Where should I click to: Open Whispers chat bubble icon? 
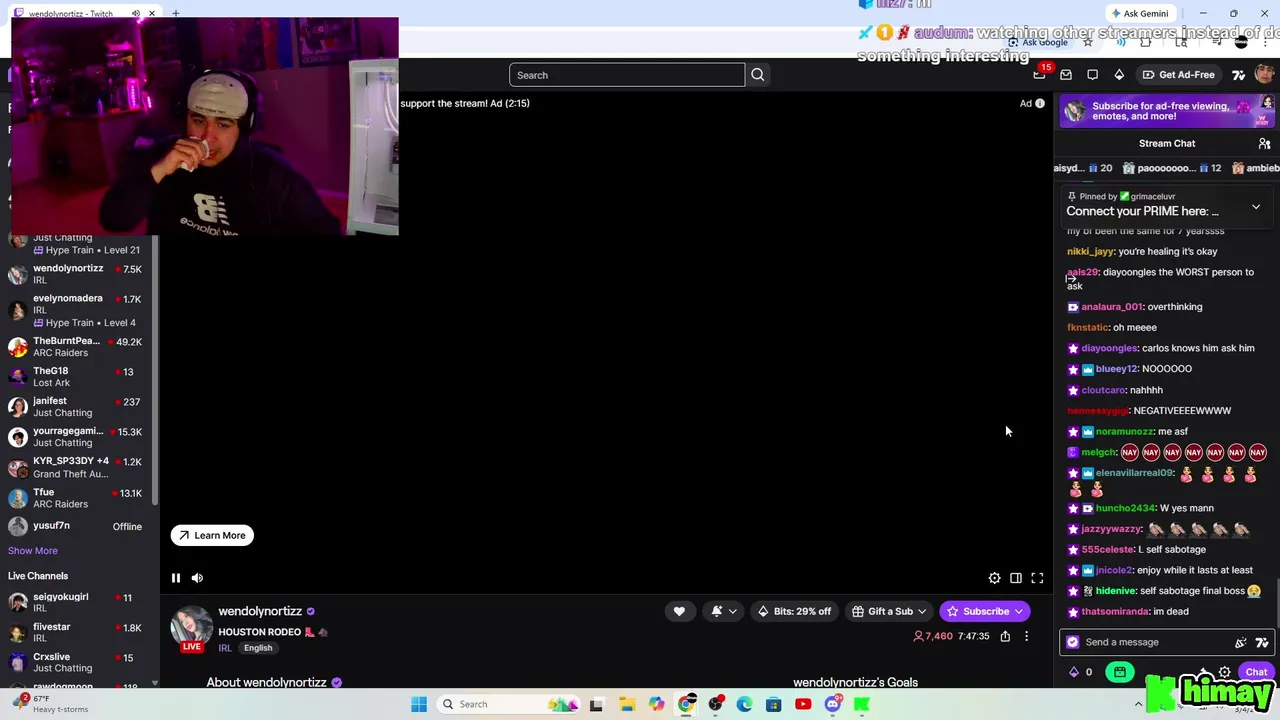pos(1092,75)
